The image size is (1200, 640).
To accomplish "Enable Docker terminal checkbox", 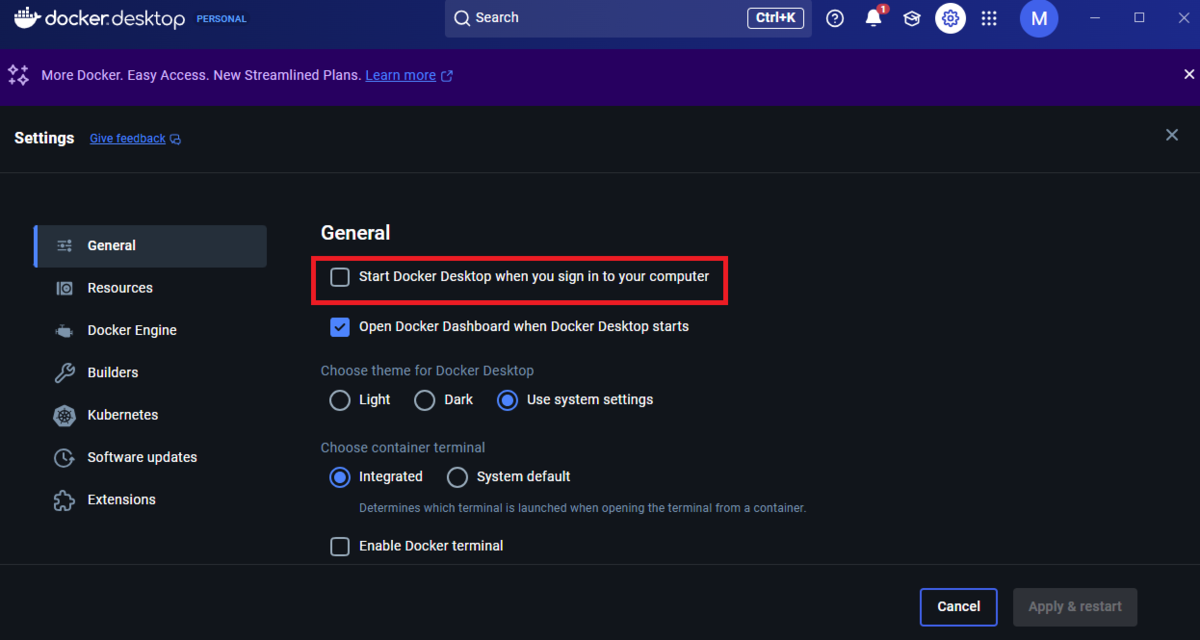I will pos(340,546).
